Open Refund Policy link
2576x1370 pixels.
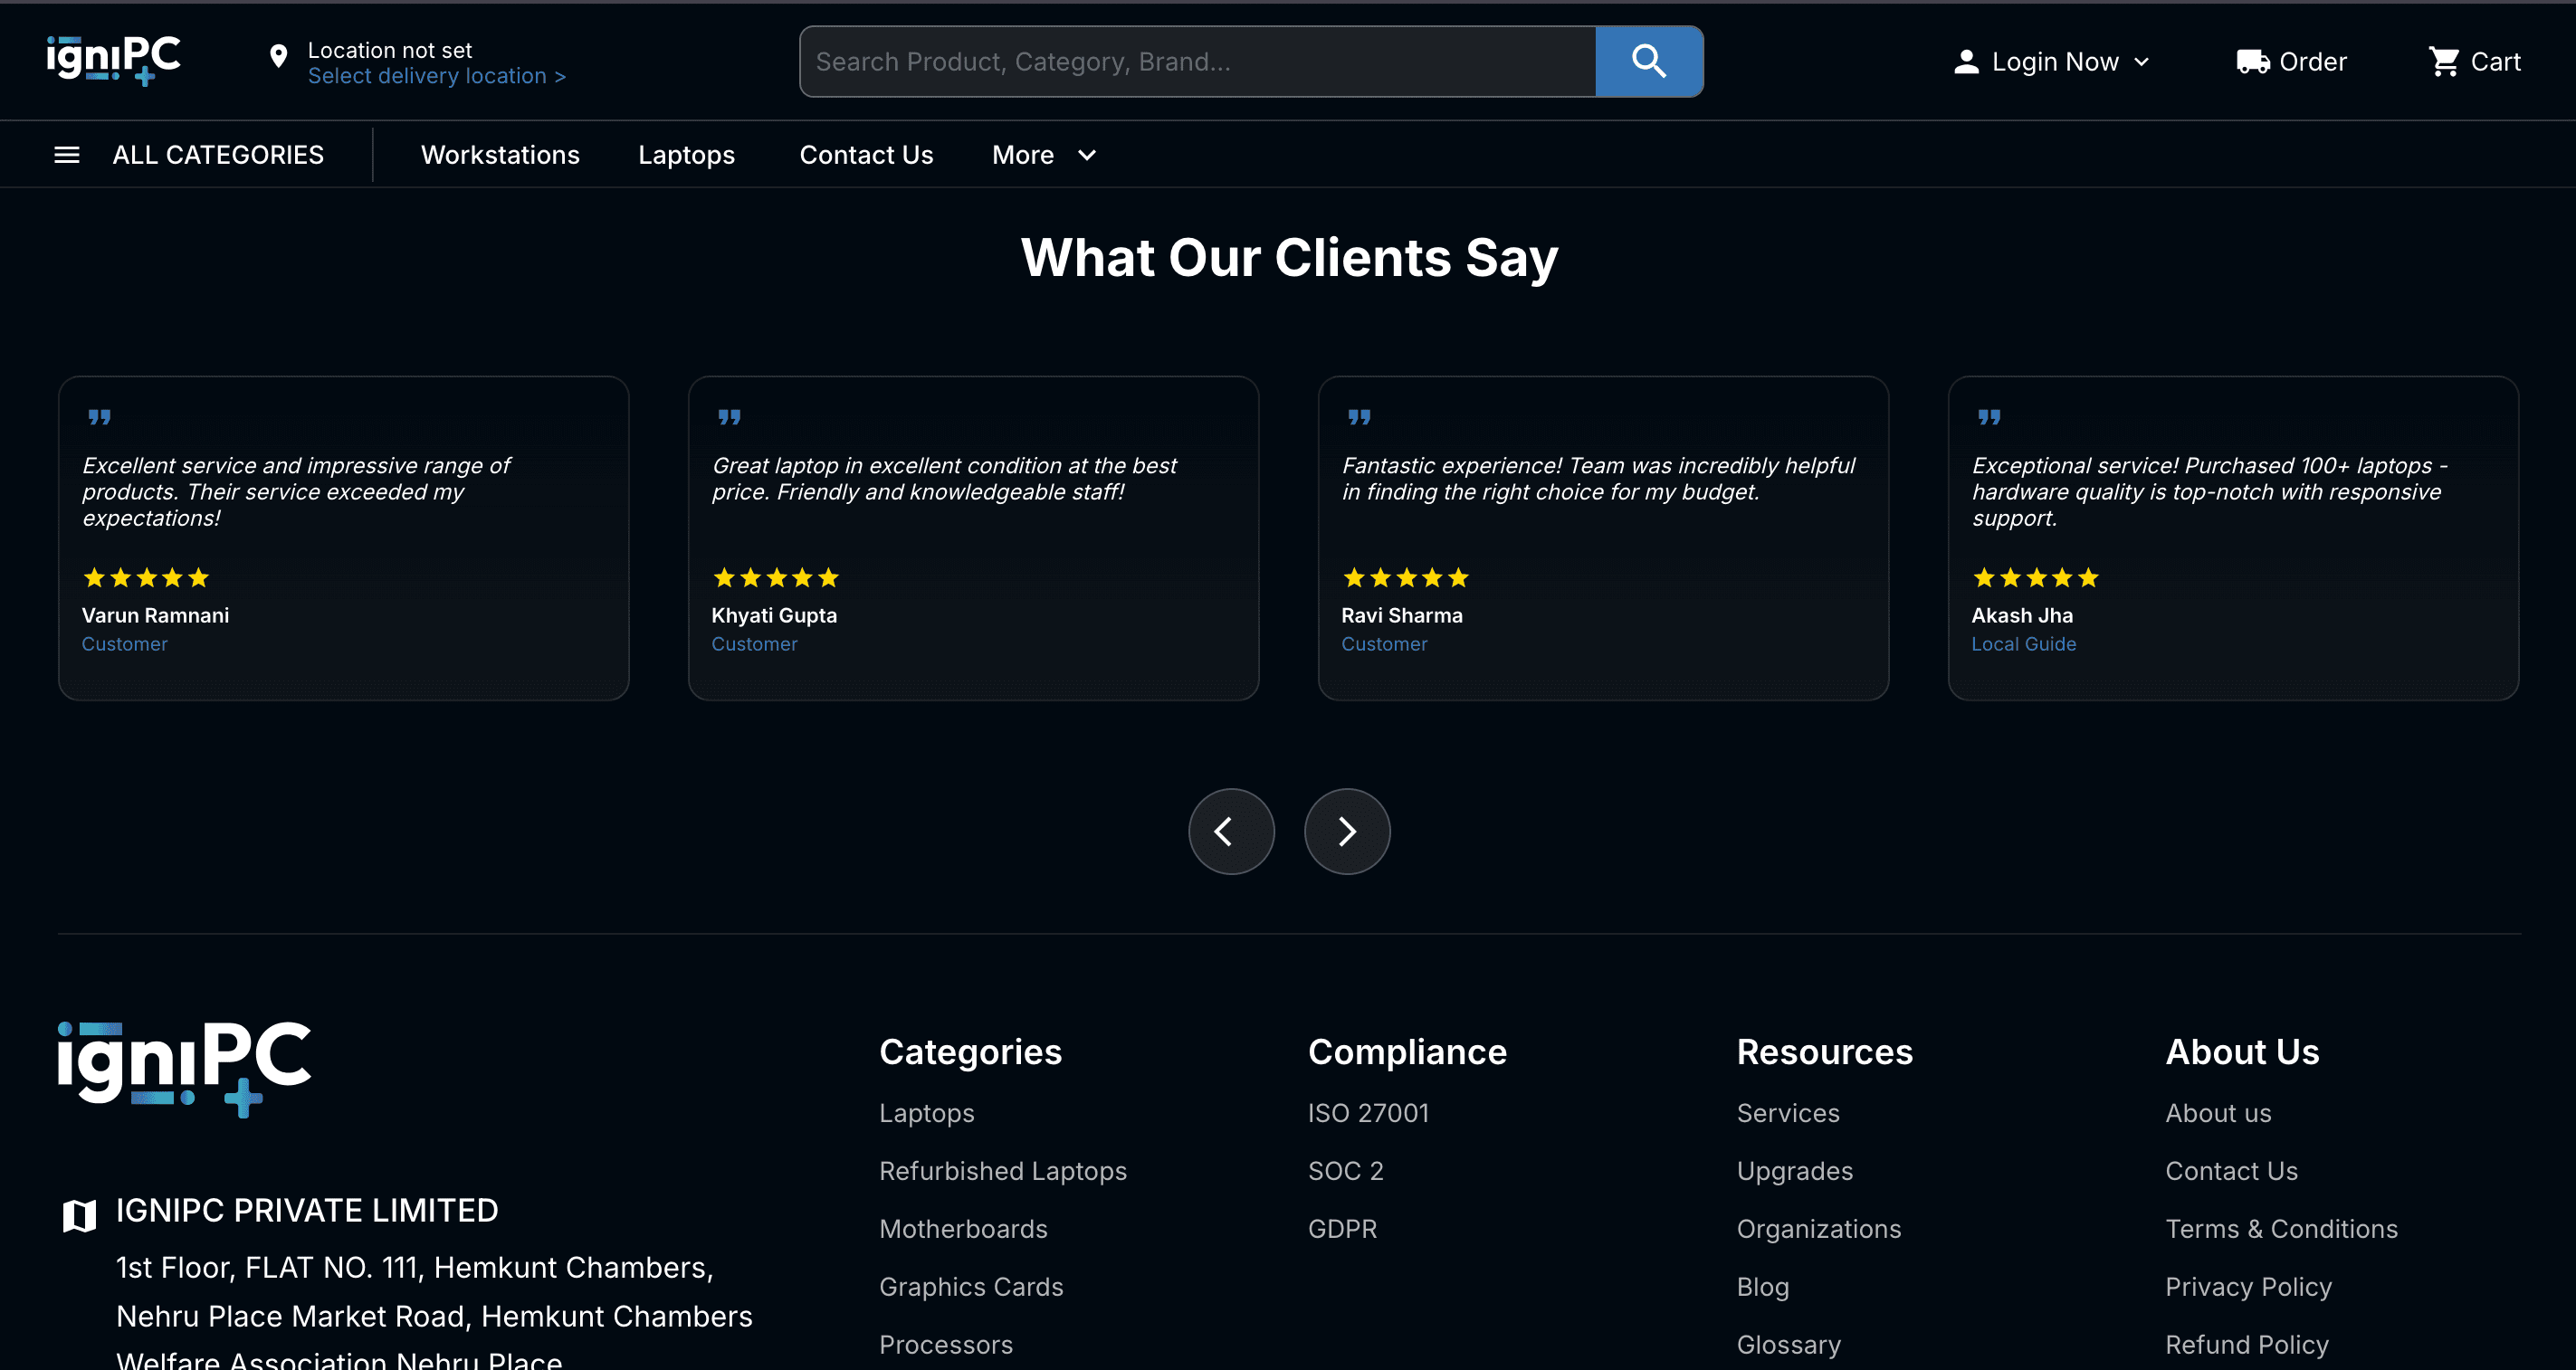point(2246,1345)
